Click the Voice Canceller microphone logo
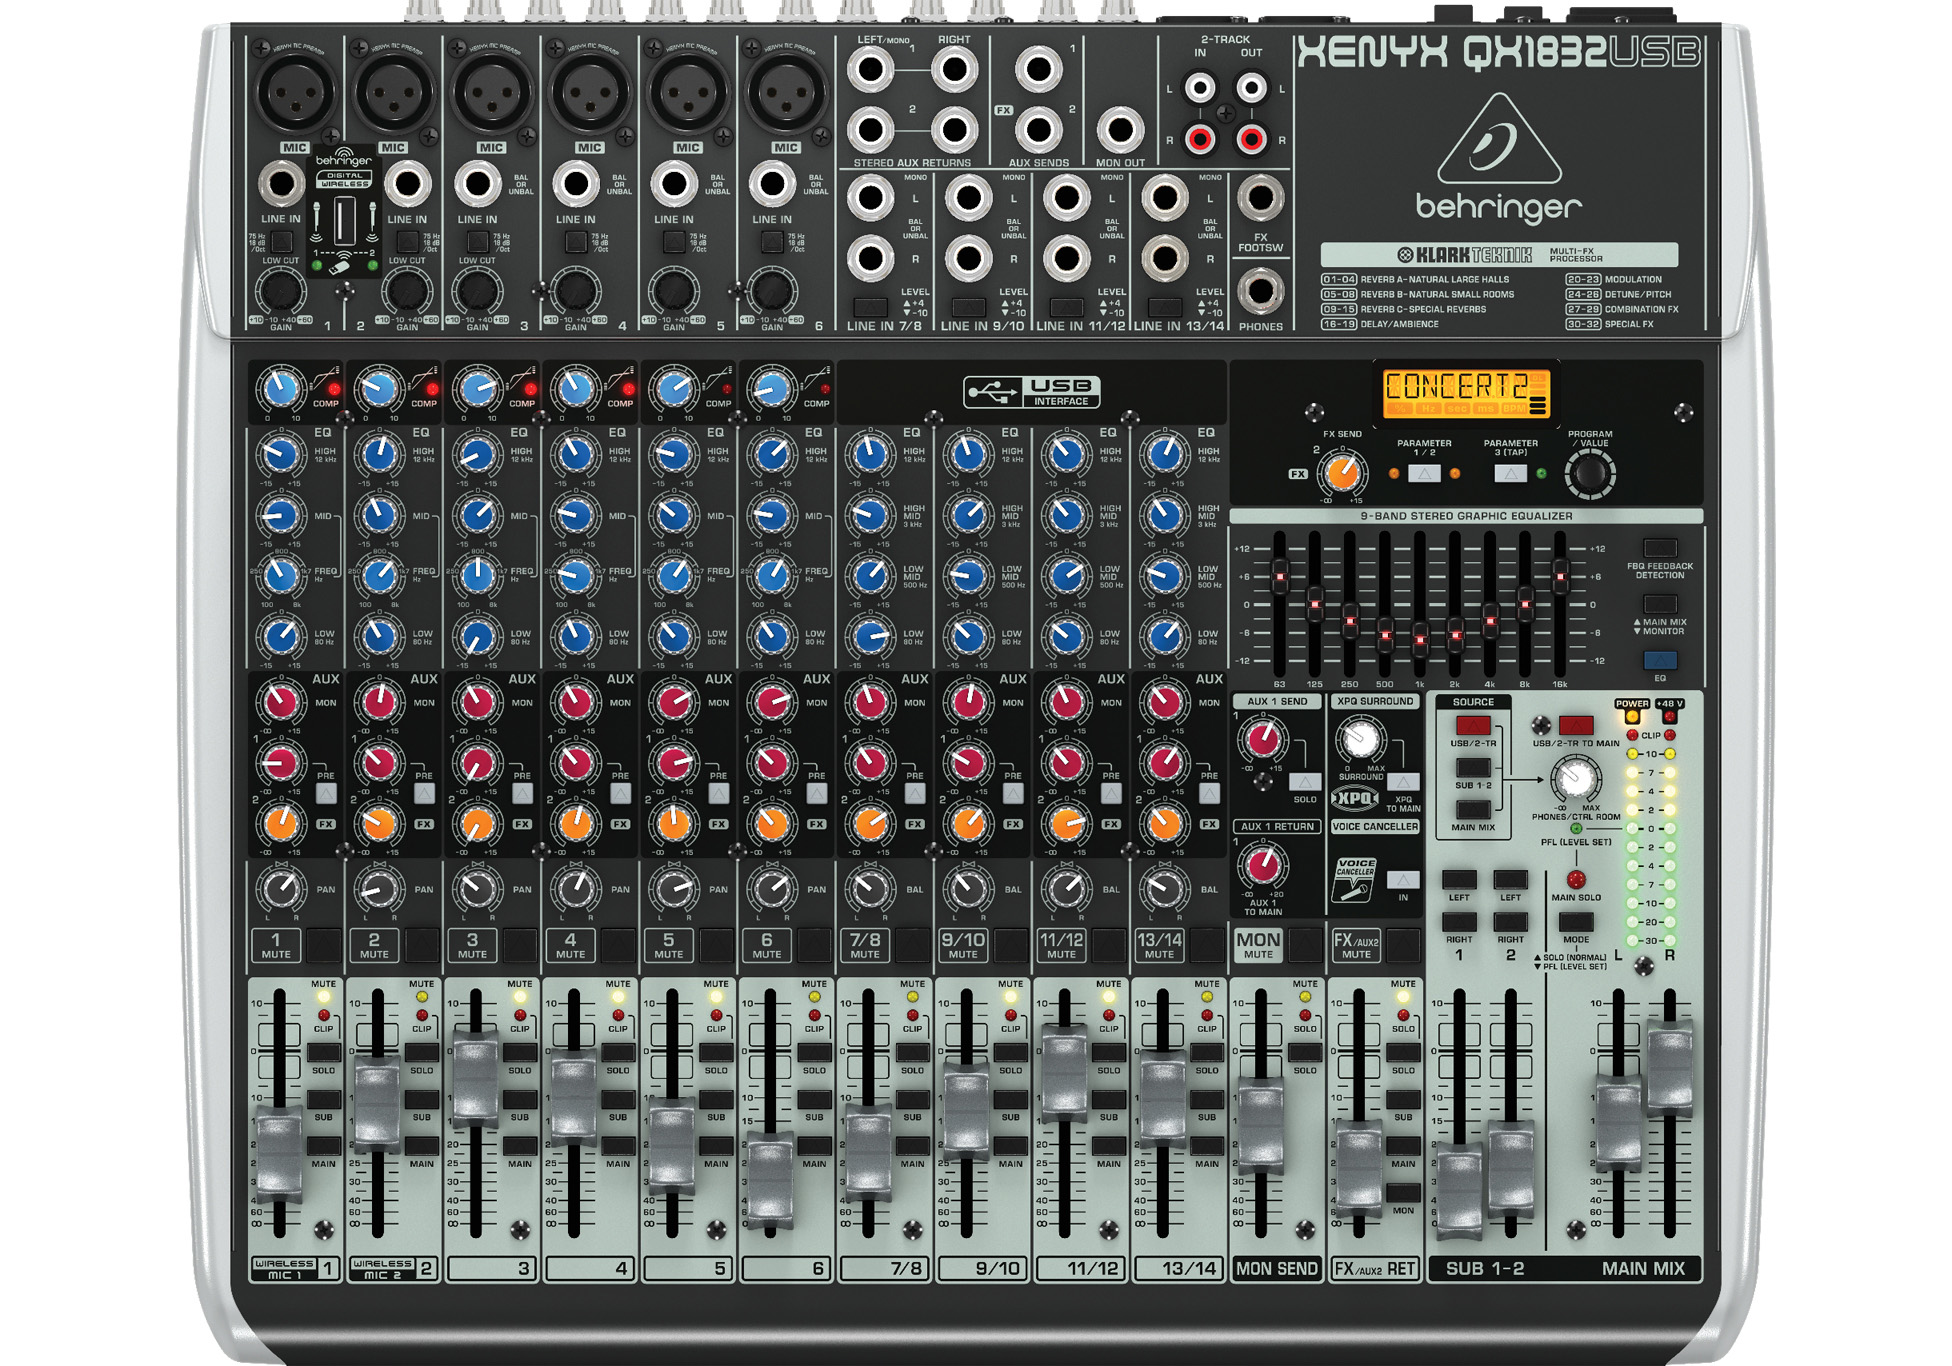Screen dimensions: 1952x1366 [x=1355, y=879]
